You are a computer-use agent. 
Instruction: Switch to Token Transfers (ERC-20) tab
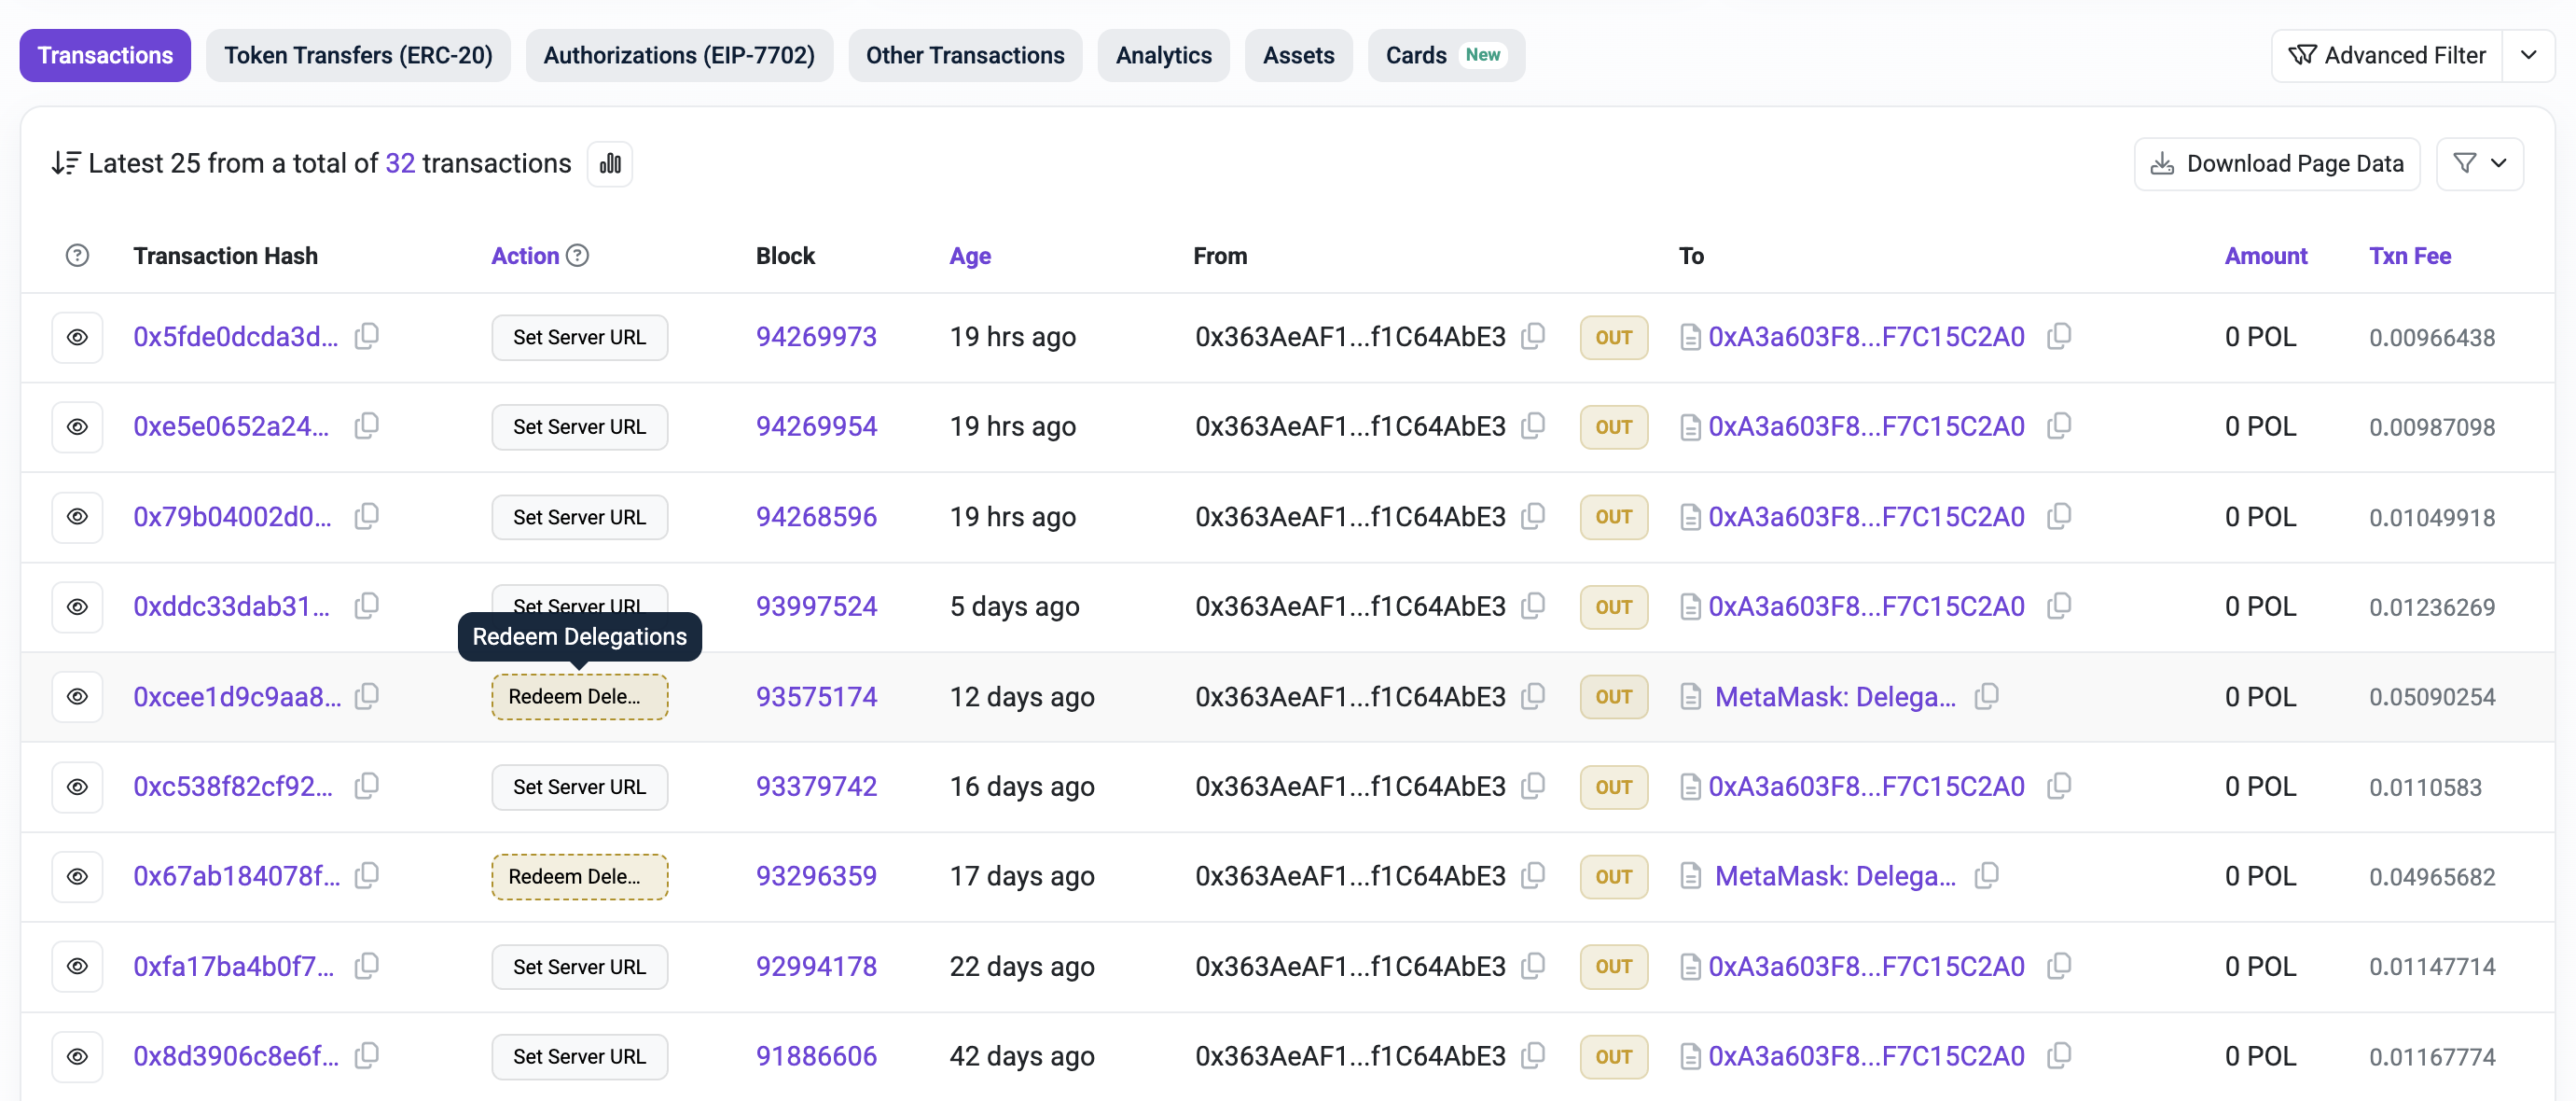click(358, 55)
